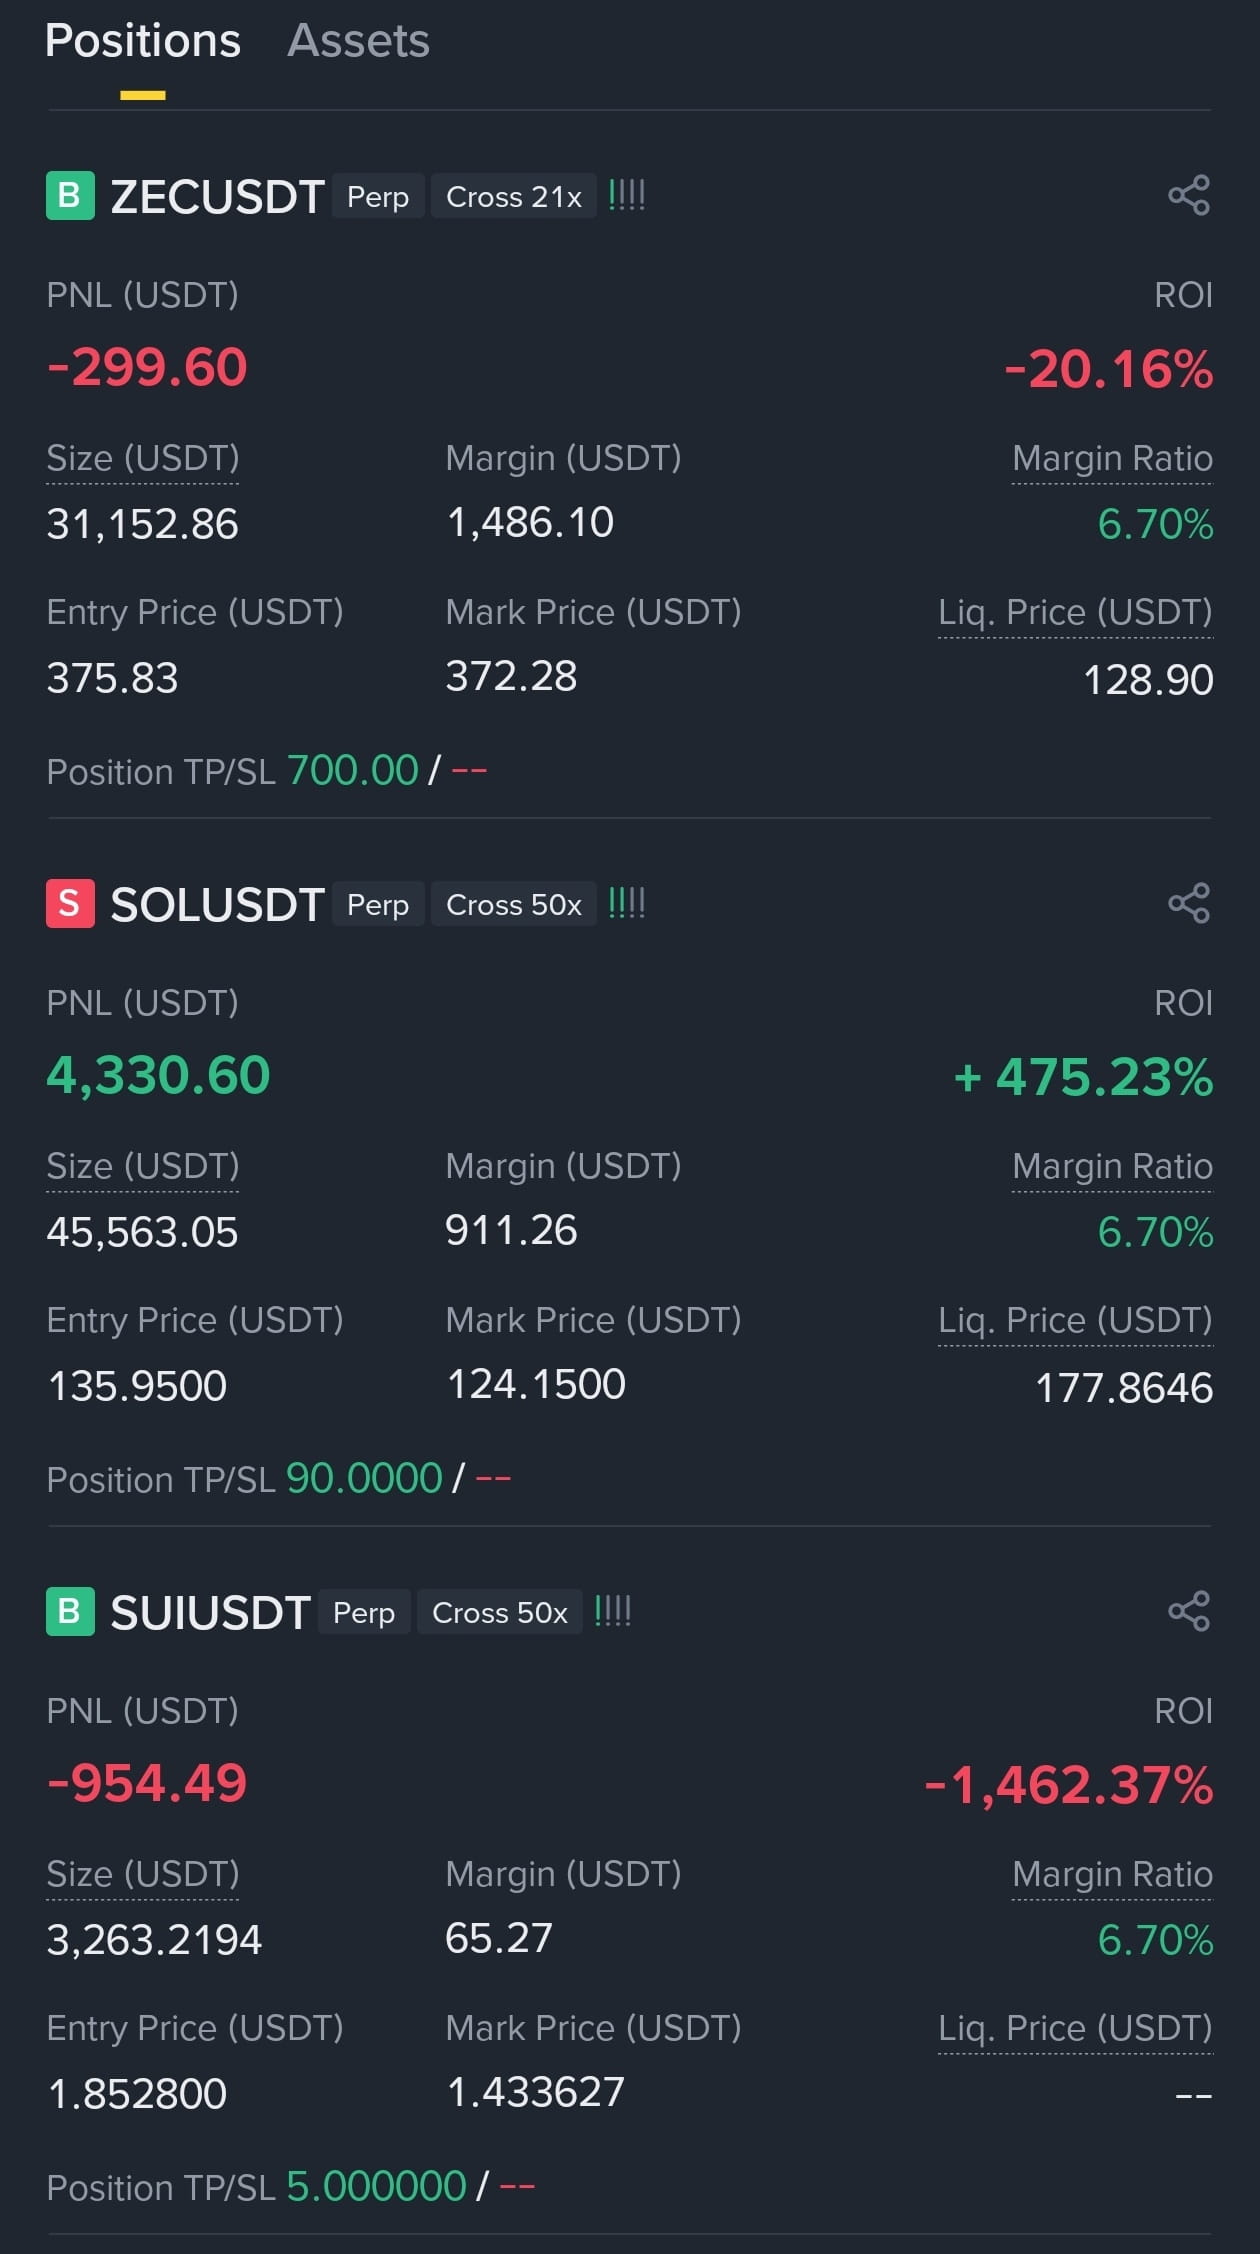Share the SUIUSDT position
The width and height of the screenshot is (1260, 2254).
1189,1611
